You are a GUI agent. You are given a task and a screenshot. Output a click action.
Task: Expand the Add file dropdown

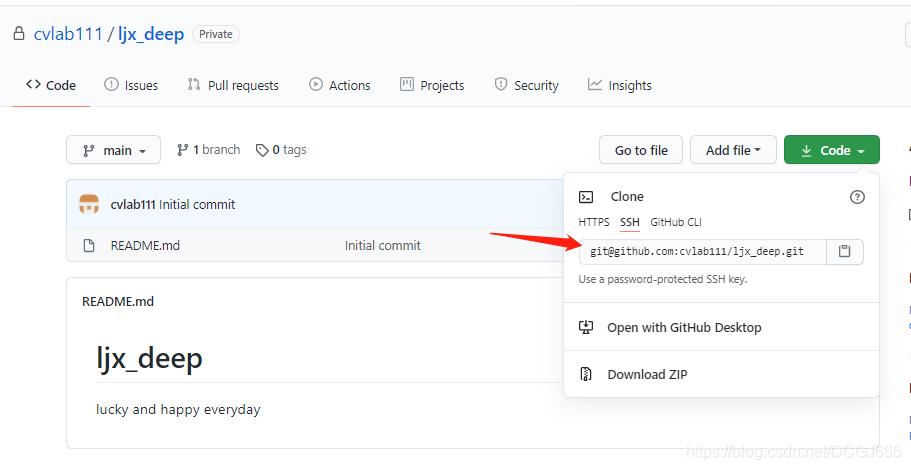(733, 150)
